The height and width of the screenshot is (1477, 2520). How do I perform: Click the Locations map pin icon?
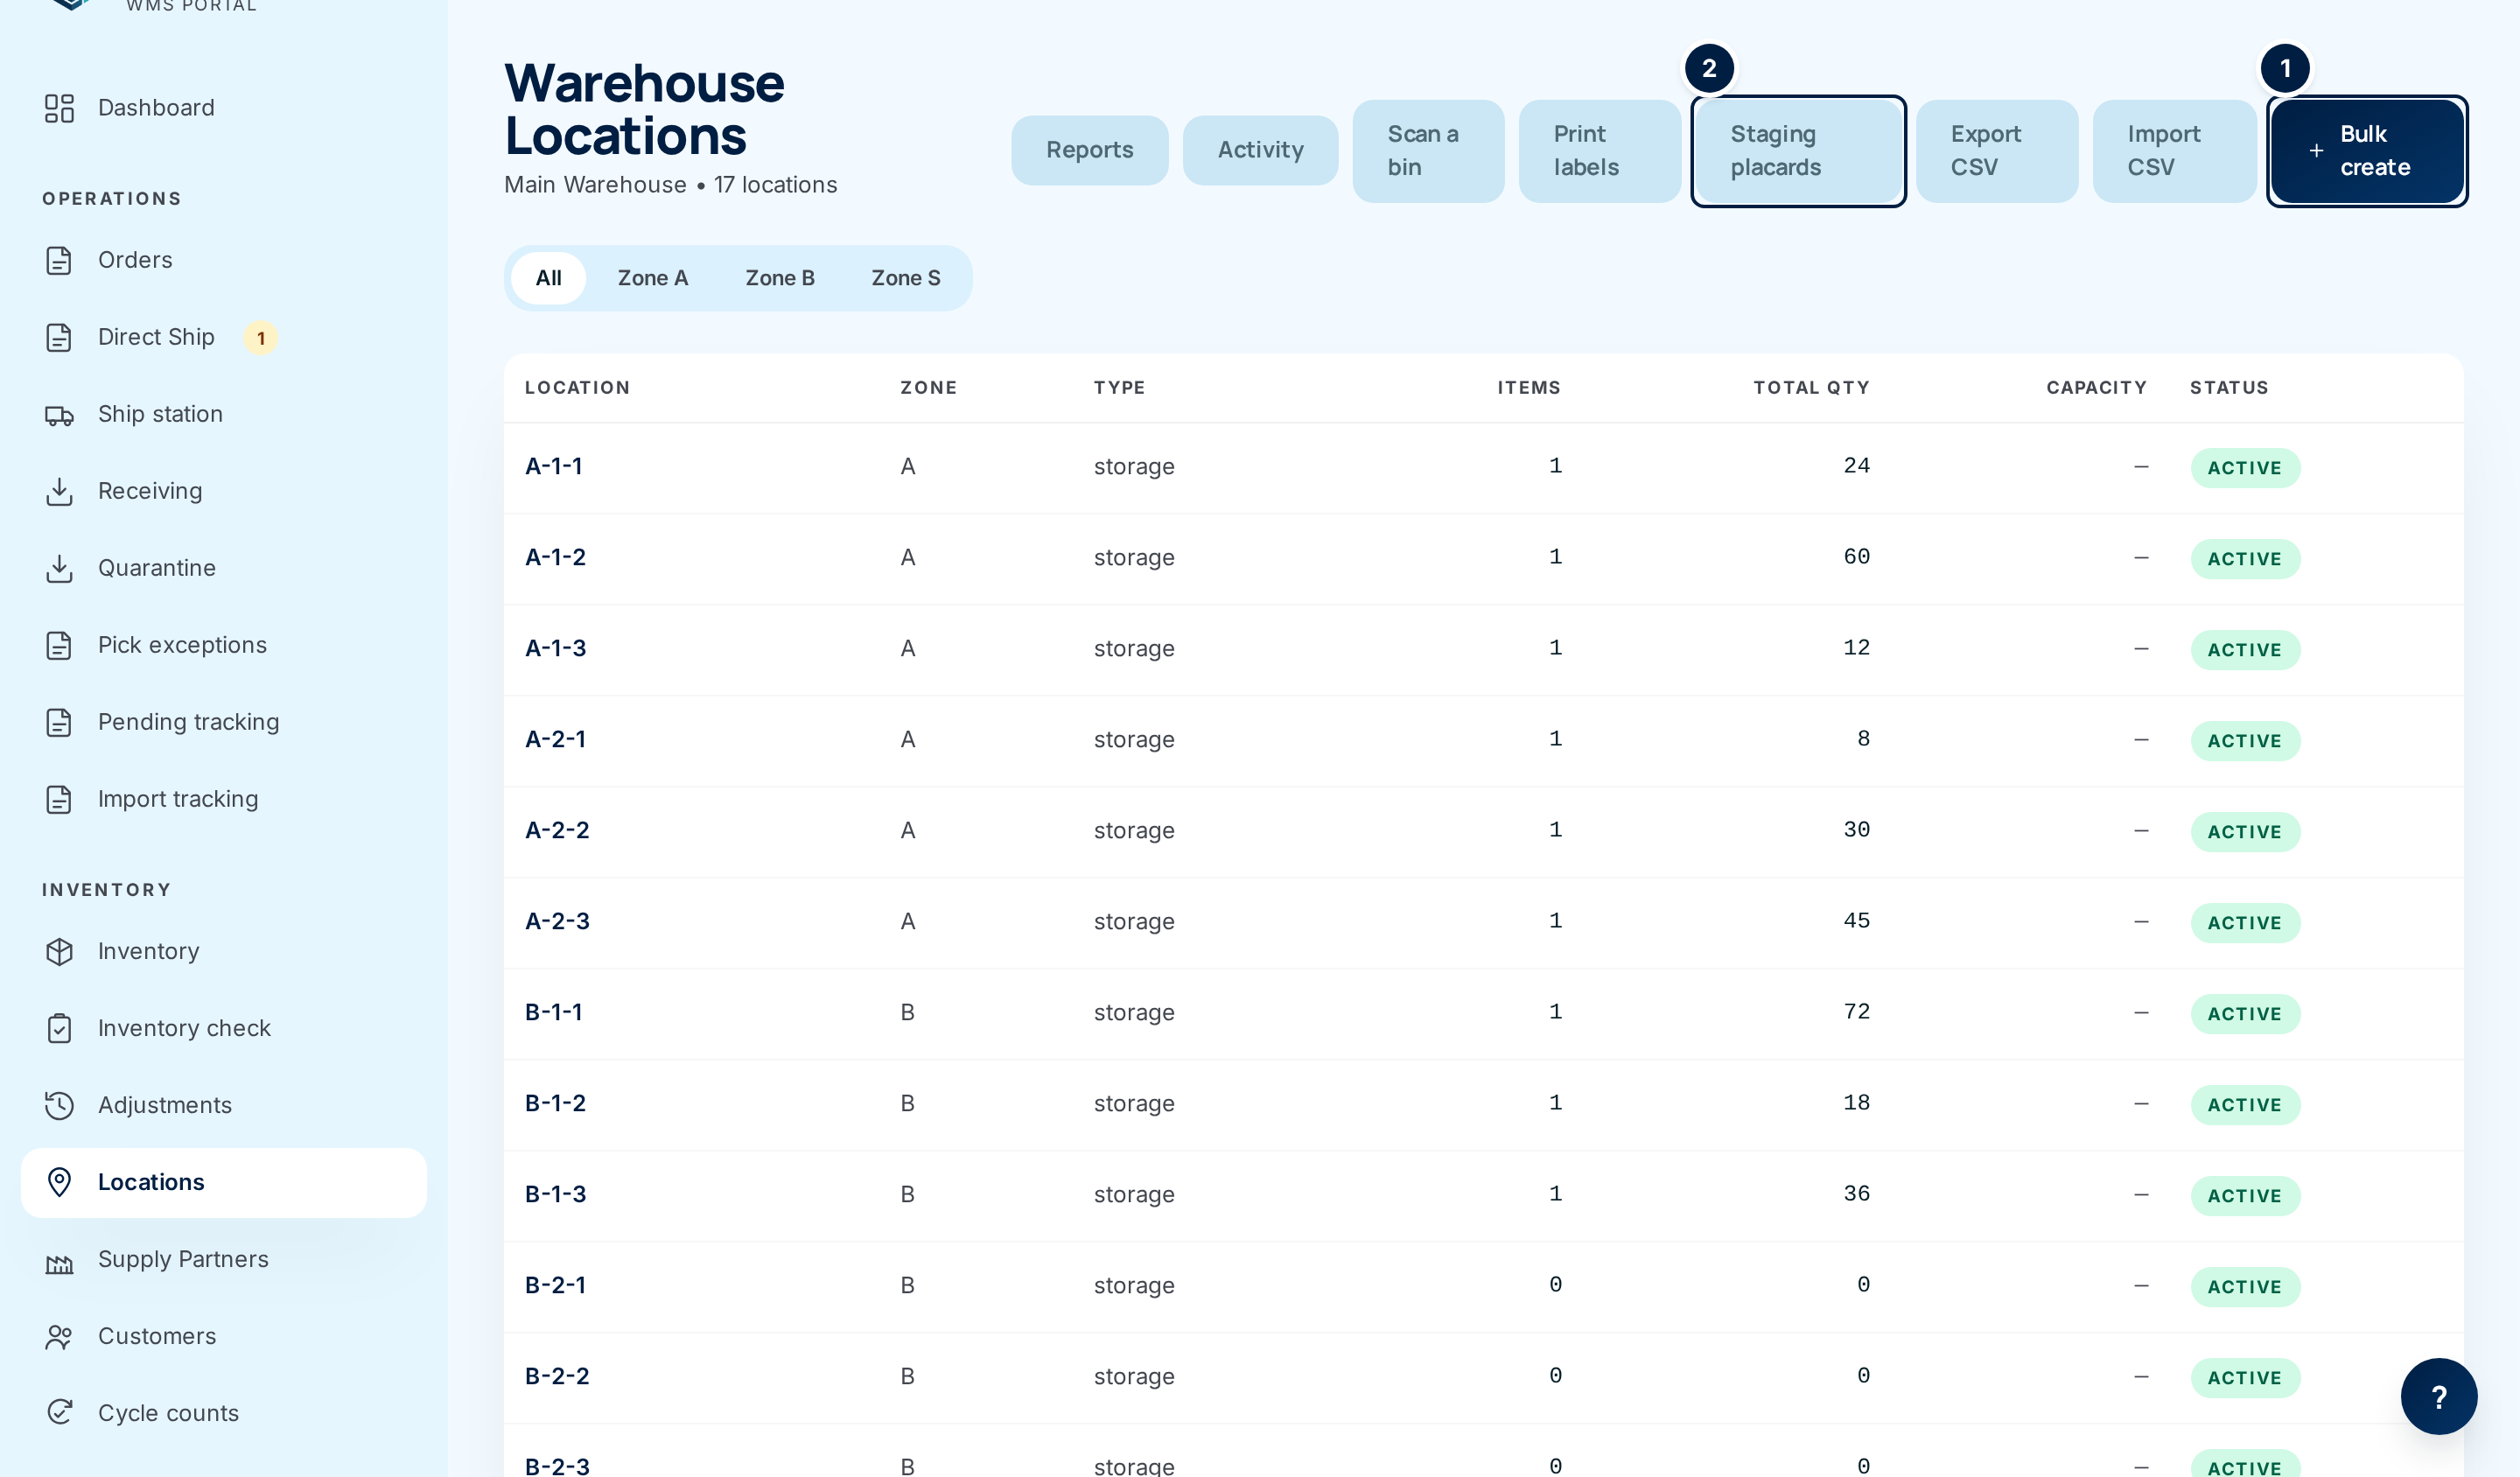[59, 1182]
